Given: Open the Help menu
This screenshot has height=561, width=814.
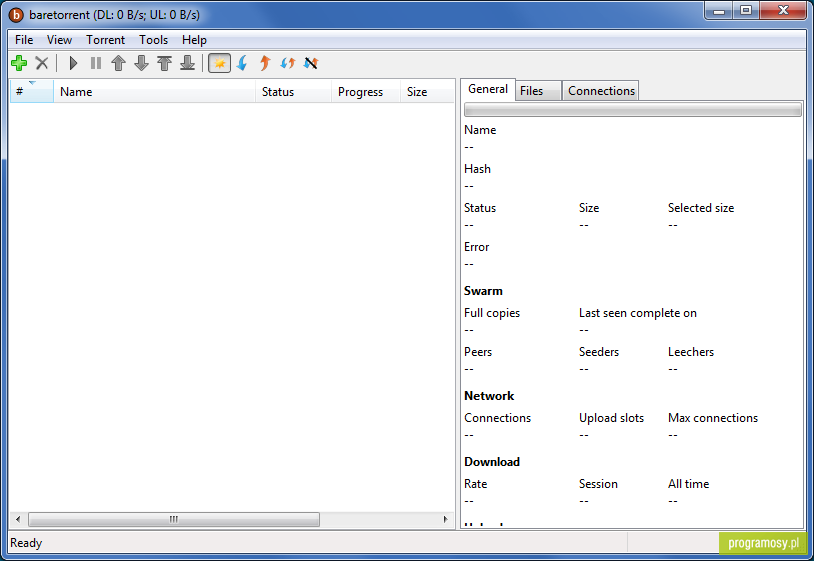Looking at the screenshot, I should 194,40.
